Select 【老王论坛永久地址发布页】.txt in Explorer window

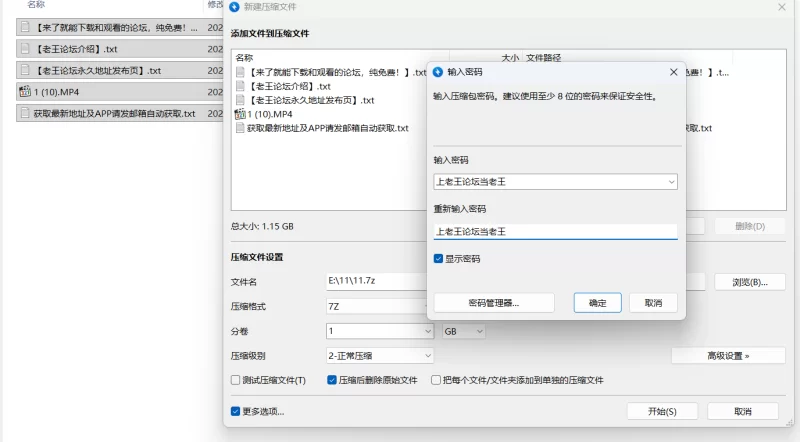[x=120, y=70]
